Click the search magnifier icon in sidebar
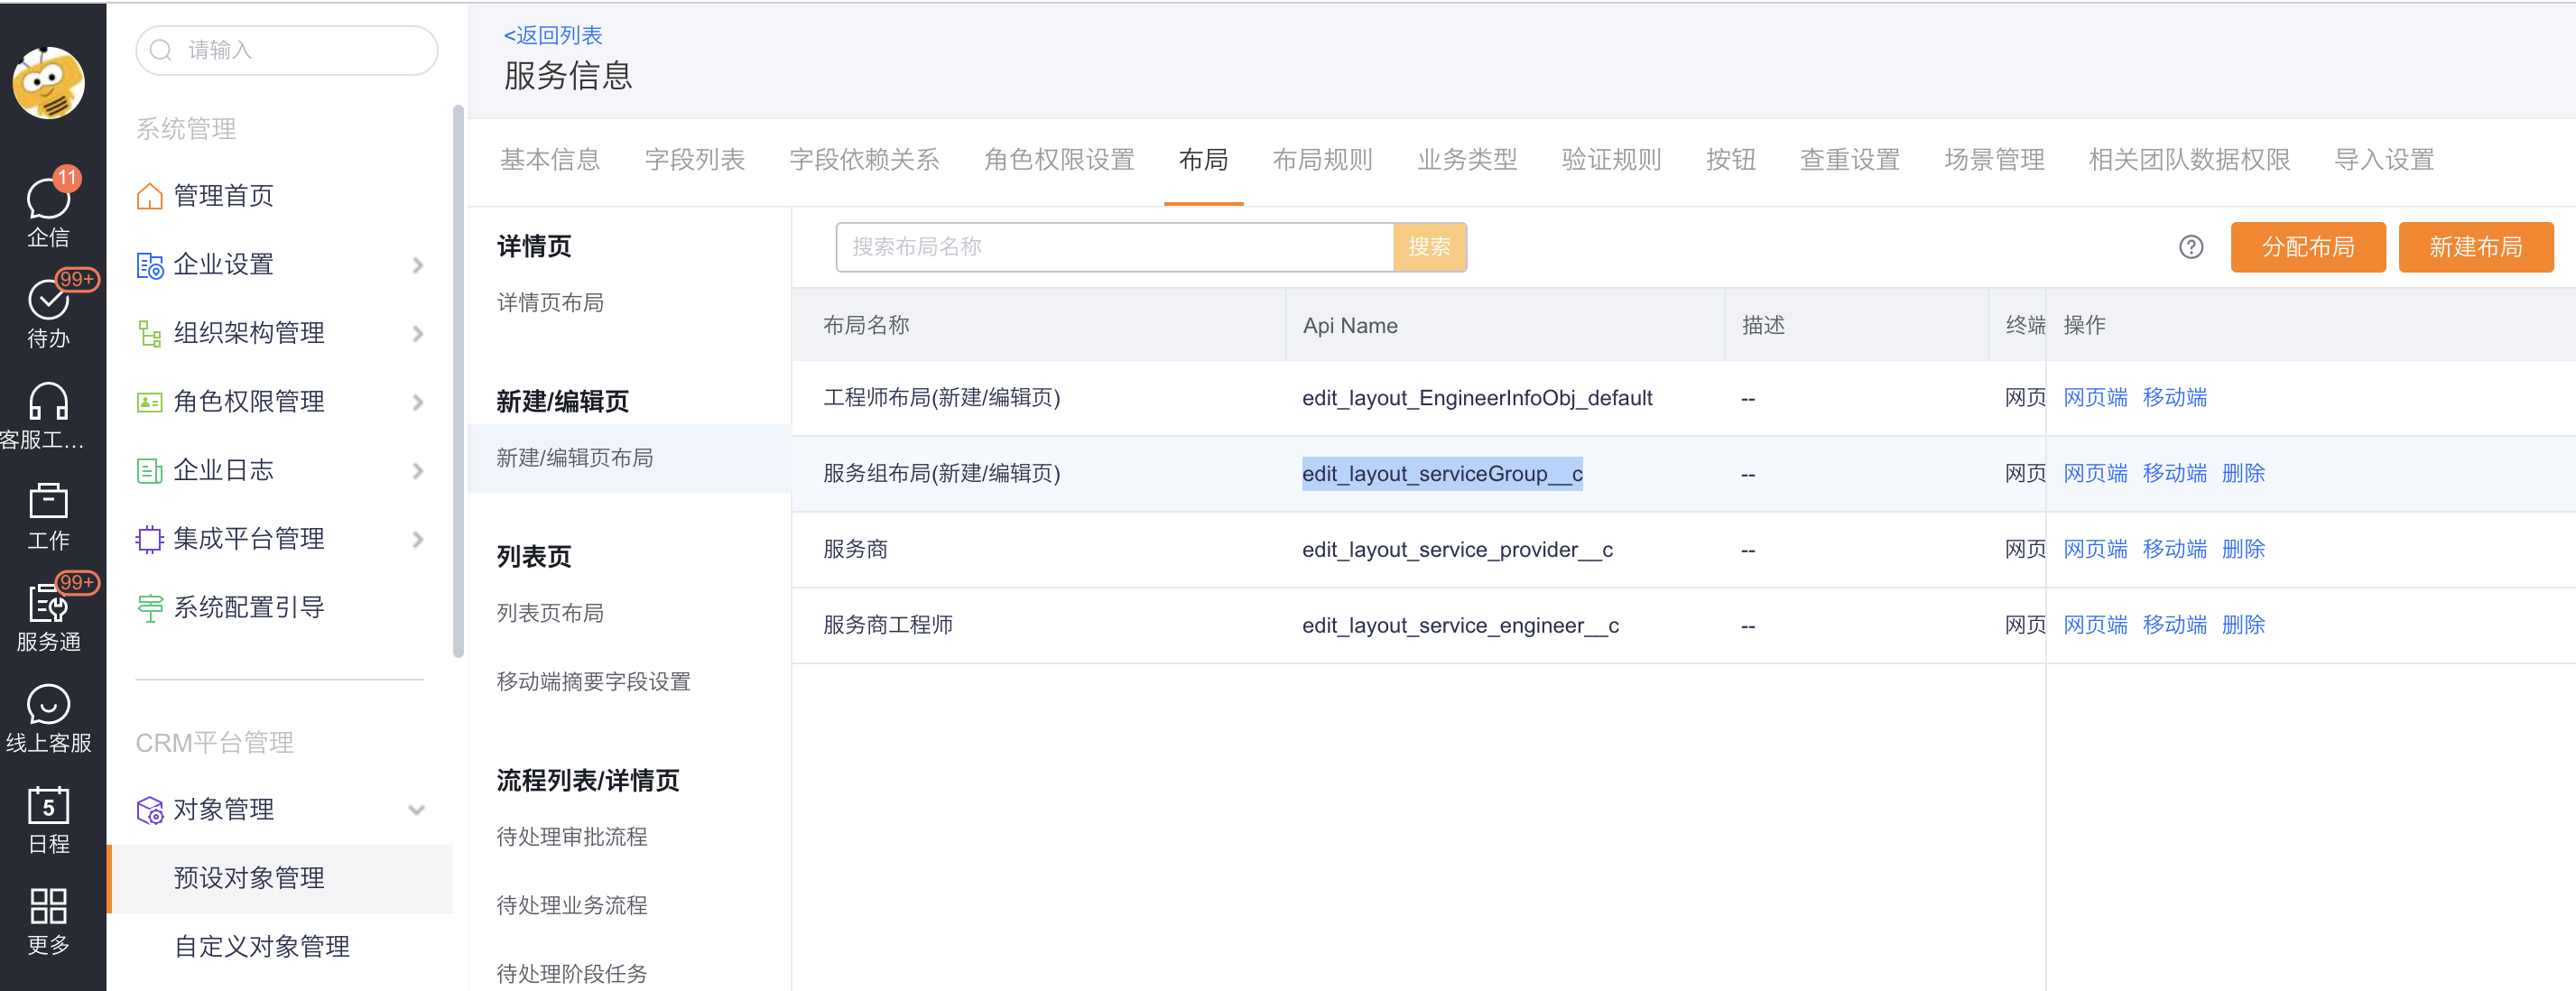Viewport: 2576px width, 991px height. [x=160, y=50]
